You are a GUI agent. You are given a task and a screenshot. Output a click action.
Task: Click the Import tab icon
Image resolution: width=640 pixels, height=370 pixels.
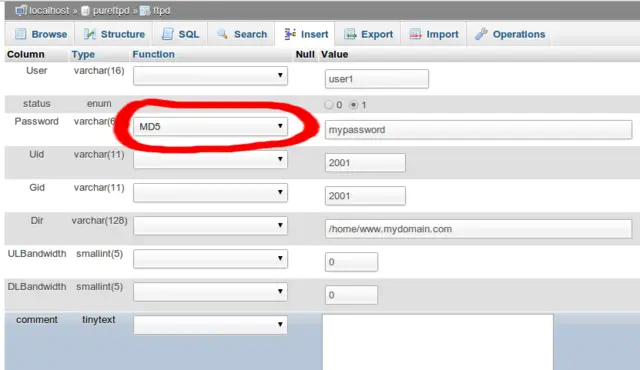tap(415, 34)
